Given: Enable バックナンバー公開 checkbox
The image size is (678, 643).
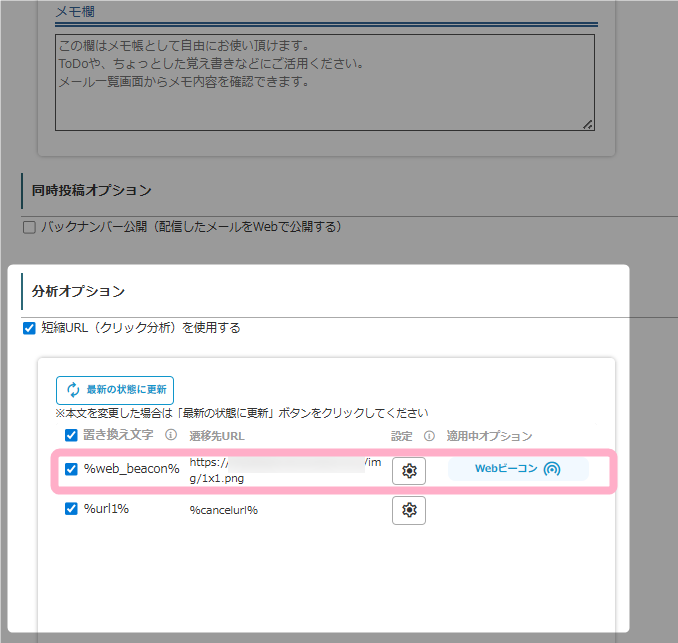Looking at the screenshot, I should click(x=29, y=227).
